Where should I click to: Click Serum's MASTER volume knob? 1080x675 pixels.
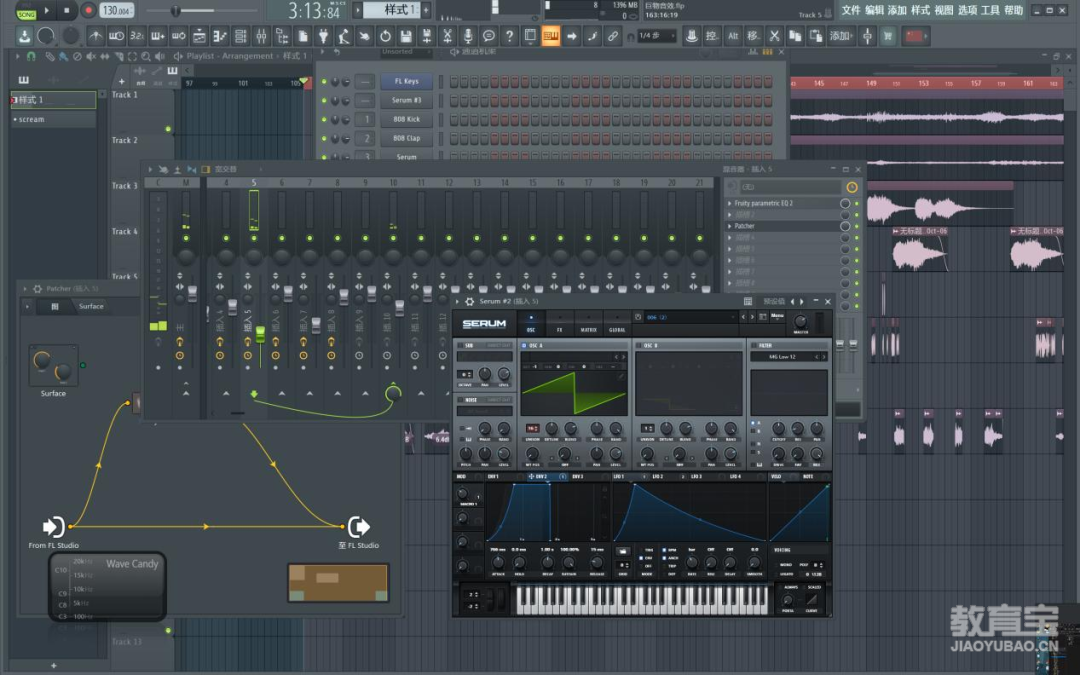point(800,321)
